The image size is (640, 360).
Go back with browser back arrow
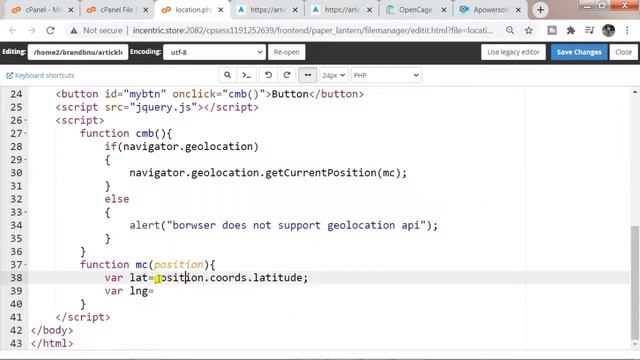13,30
